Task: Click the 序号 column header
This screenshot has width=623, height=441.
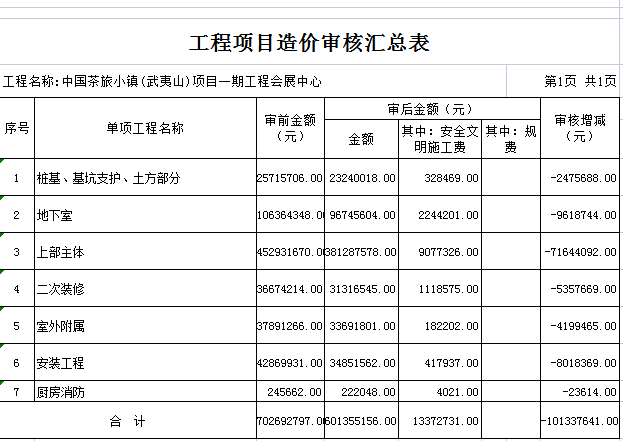Action: [17, 128]
